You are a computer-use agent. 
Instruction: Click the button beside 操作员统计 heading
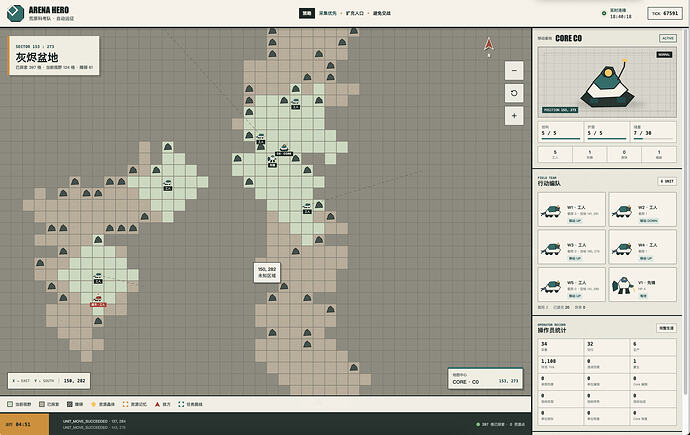click(x=667, y=328)
